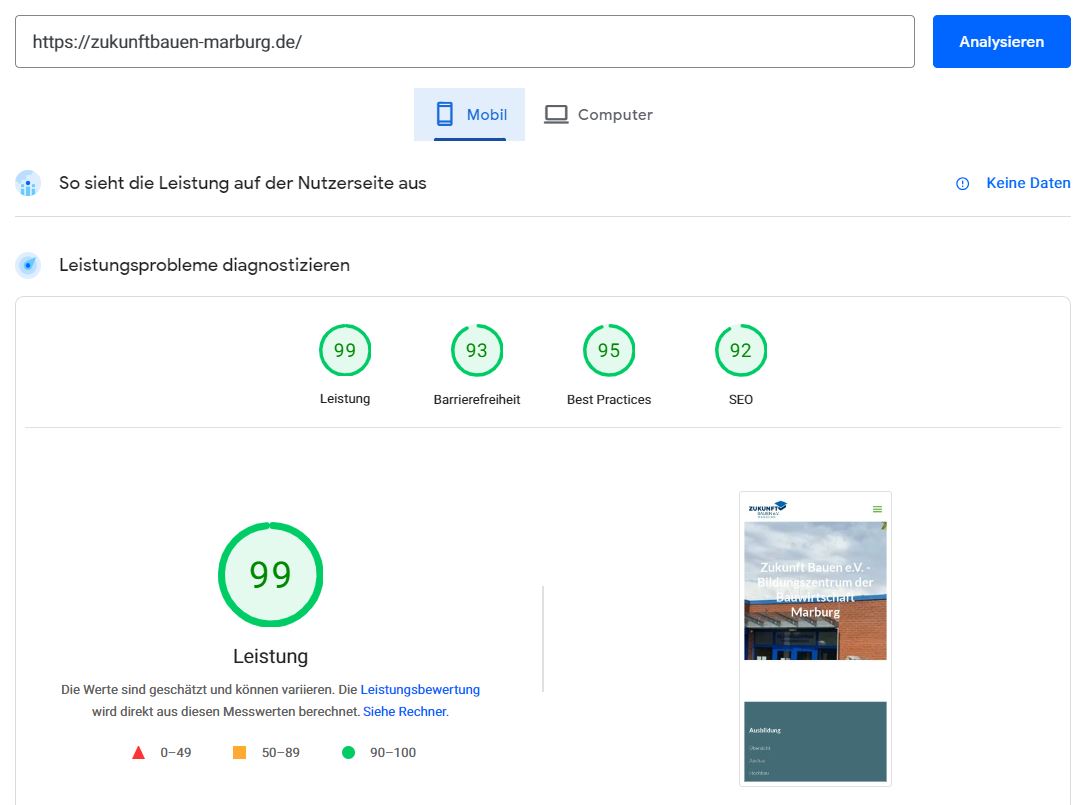Open the Leistungsbewertung link

[420, 690]
